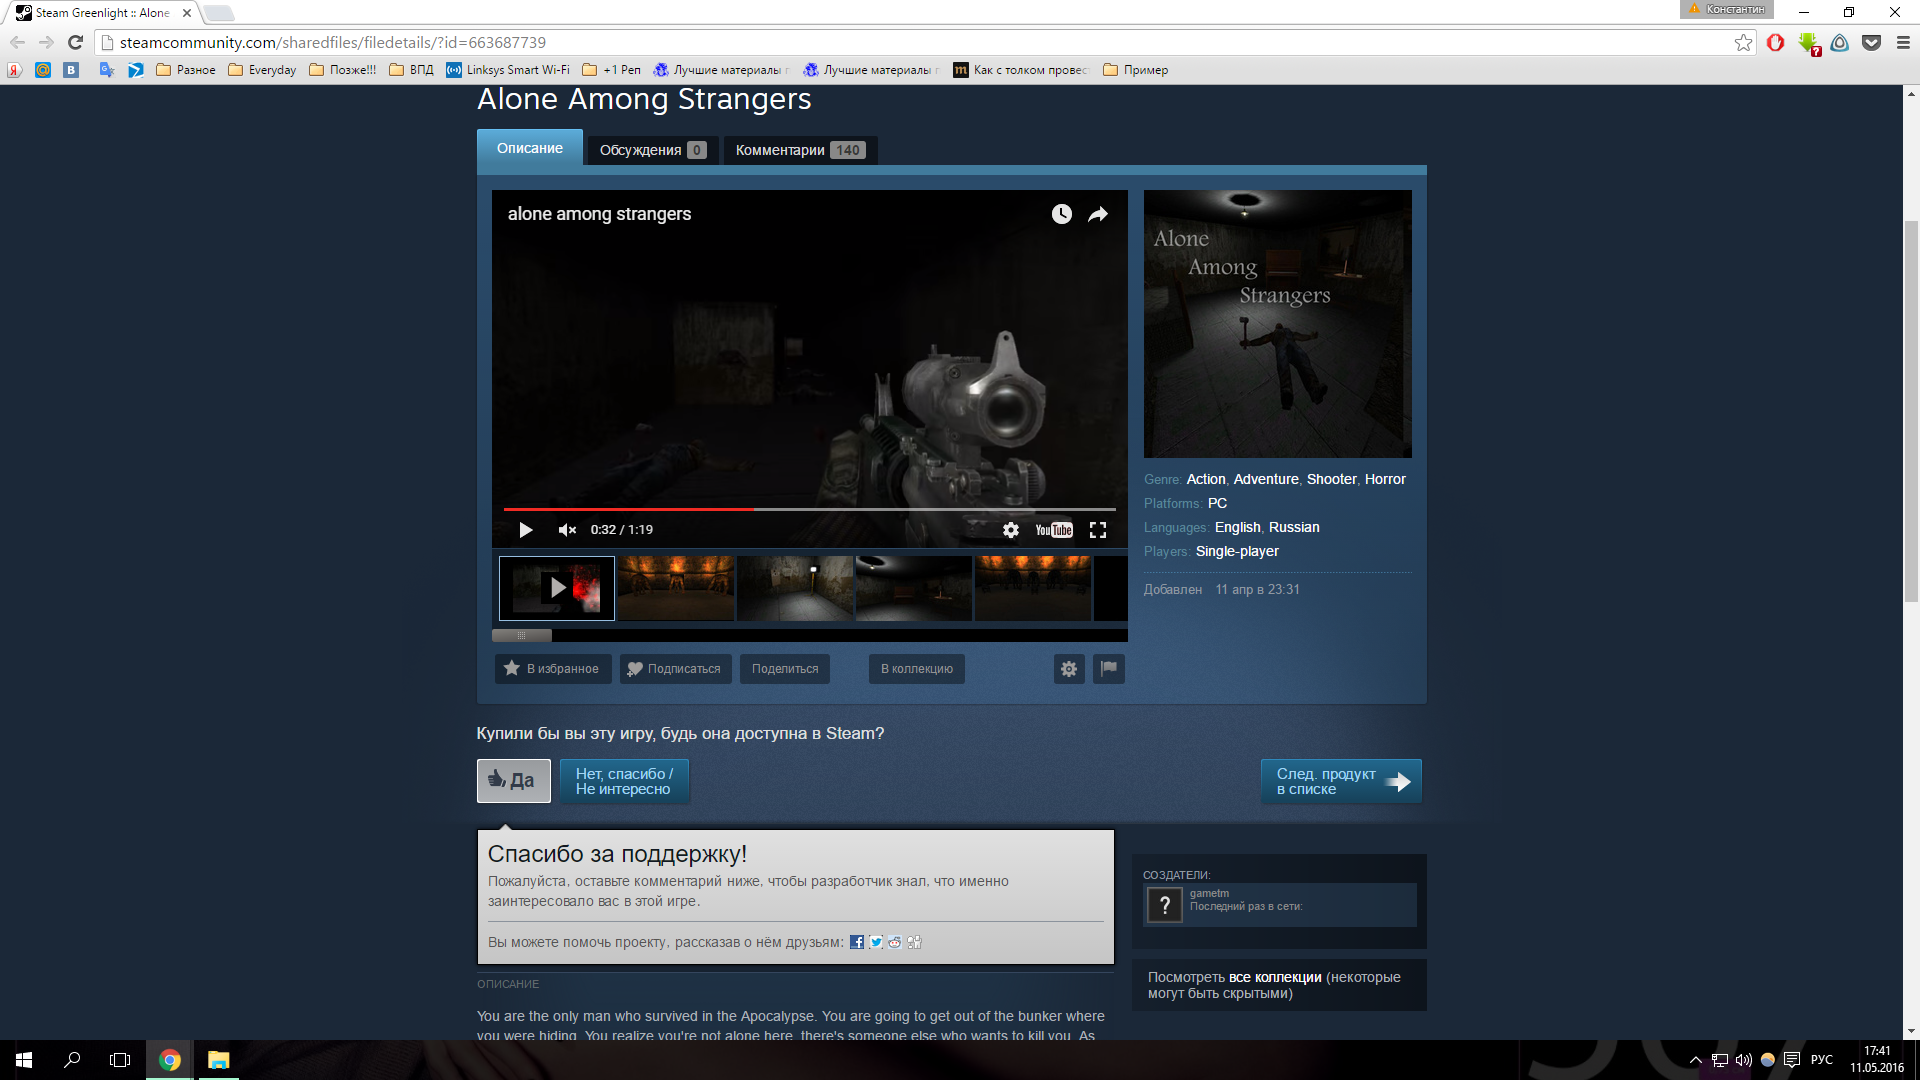Viewport: 1920px width, 1080px height.
Task: Open Task View on the taskbar
Action: coord(120,1060)
